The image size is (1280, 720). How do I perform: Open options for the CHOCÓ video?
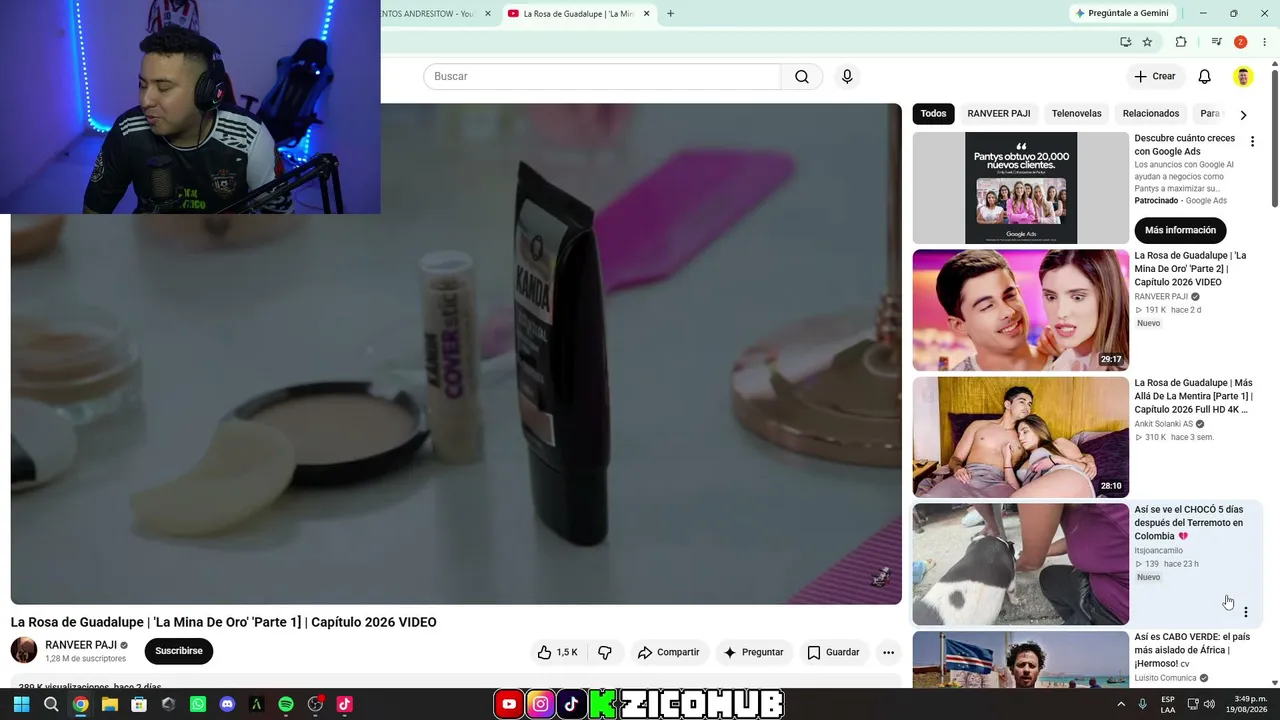1245,612
